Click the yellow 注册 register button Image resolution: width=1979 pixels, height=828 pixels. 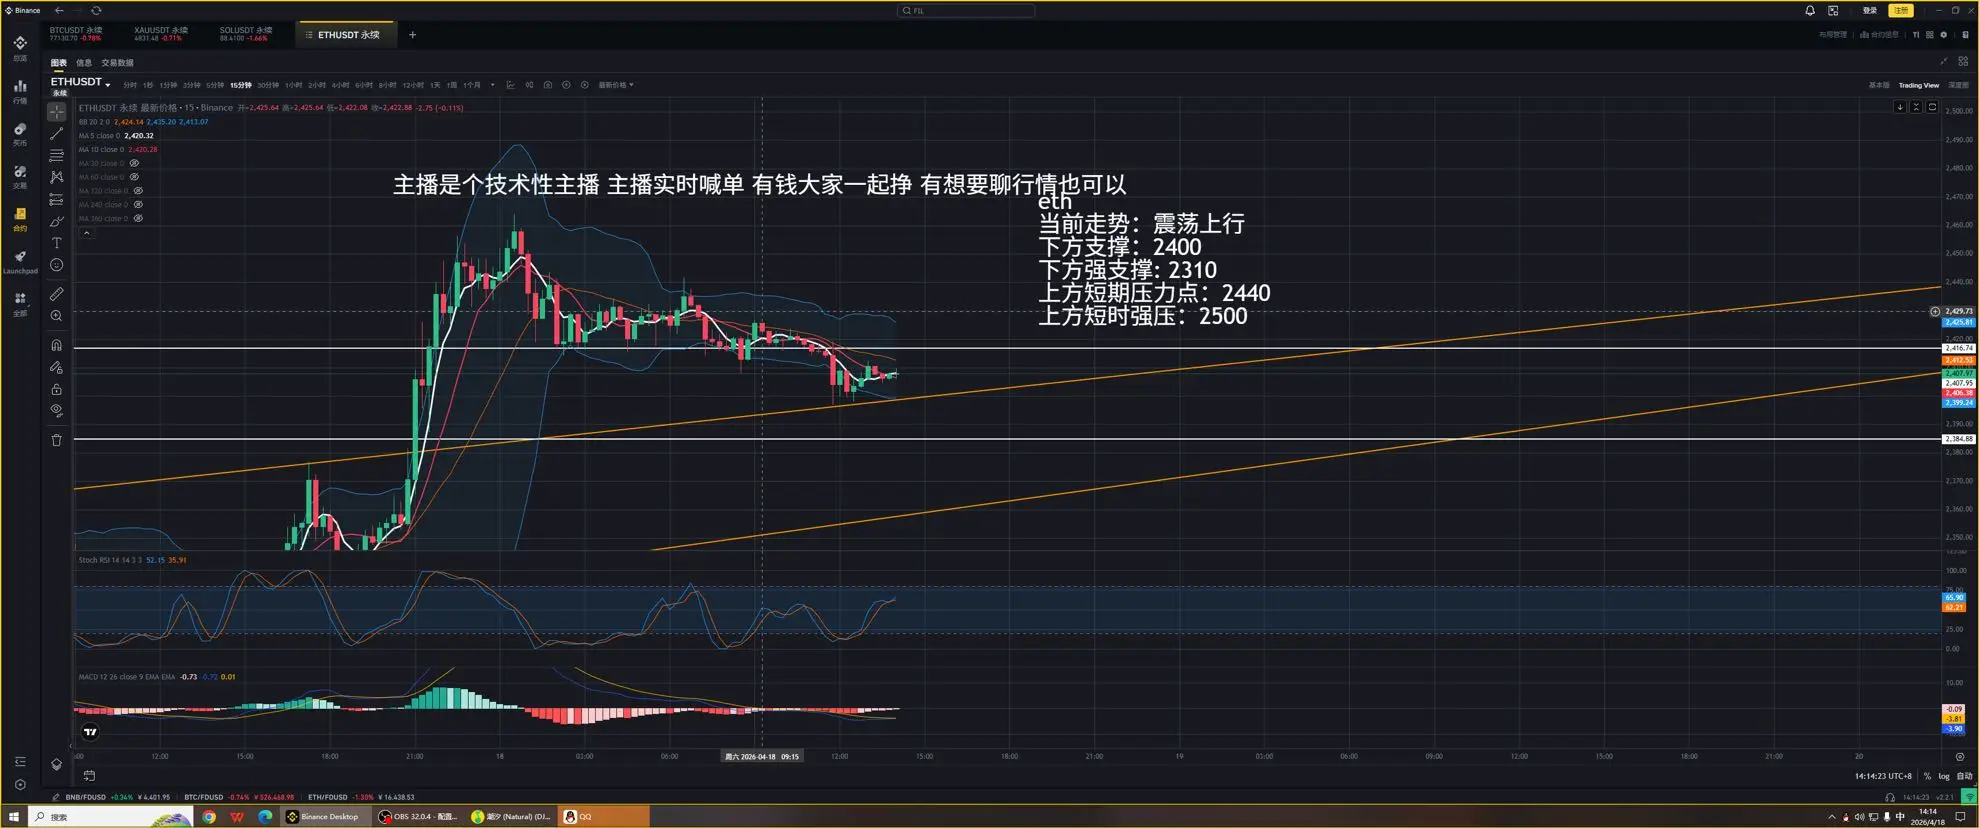pyautogui.click(x=1900, y=10)
